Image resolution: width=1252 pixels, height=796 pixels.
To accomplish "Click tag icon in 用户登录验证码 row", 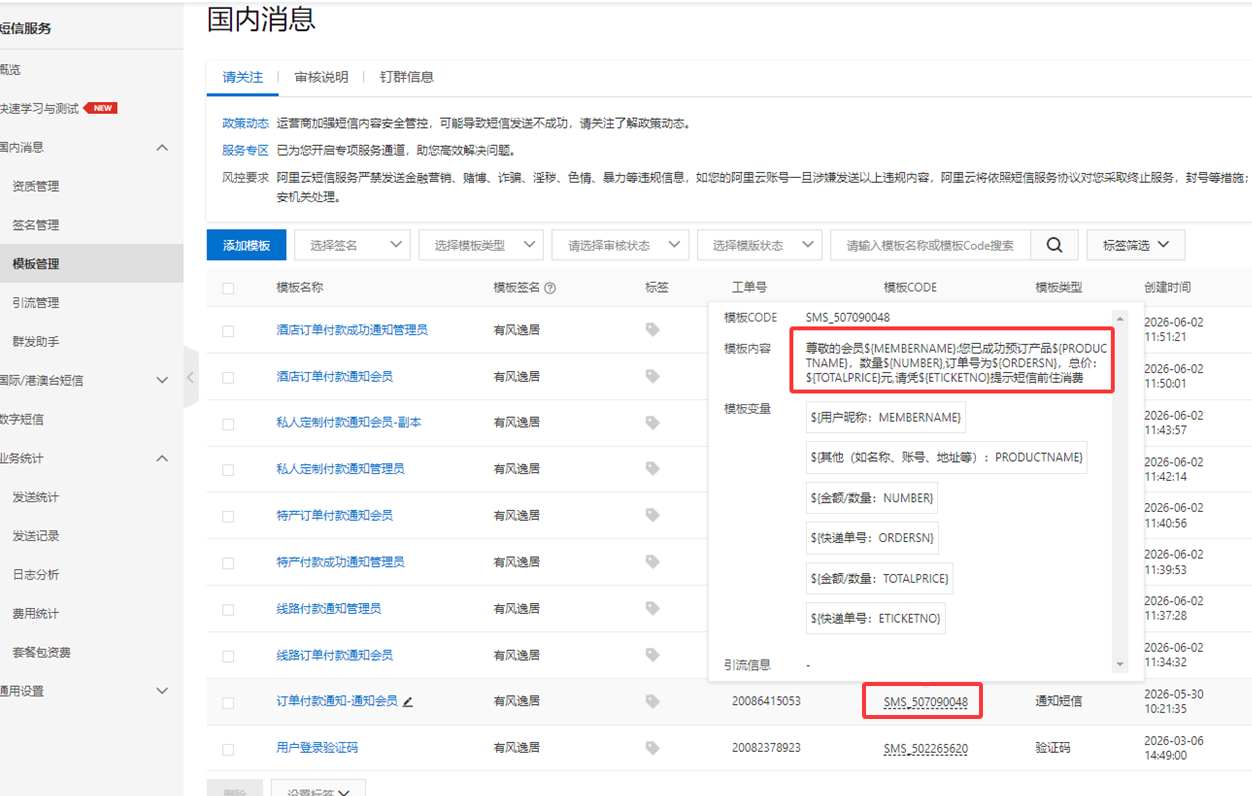I will [653, 747].
